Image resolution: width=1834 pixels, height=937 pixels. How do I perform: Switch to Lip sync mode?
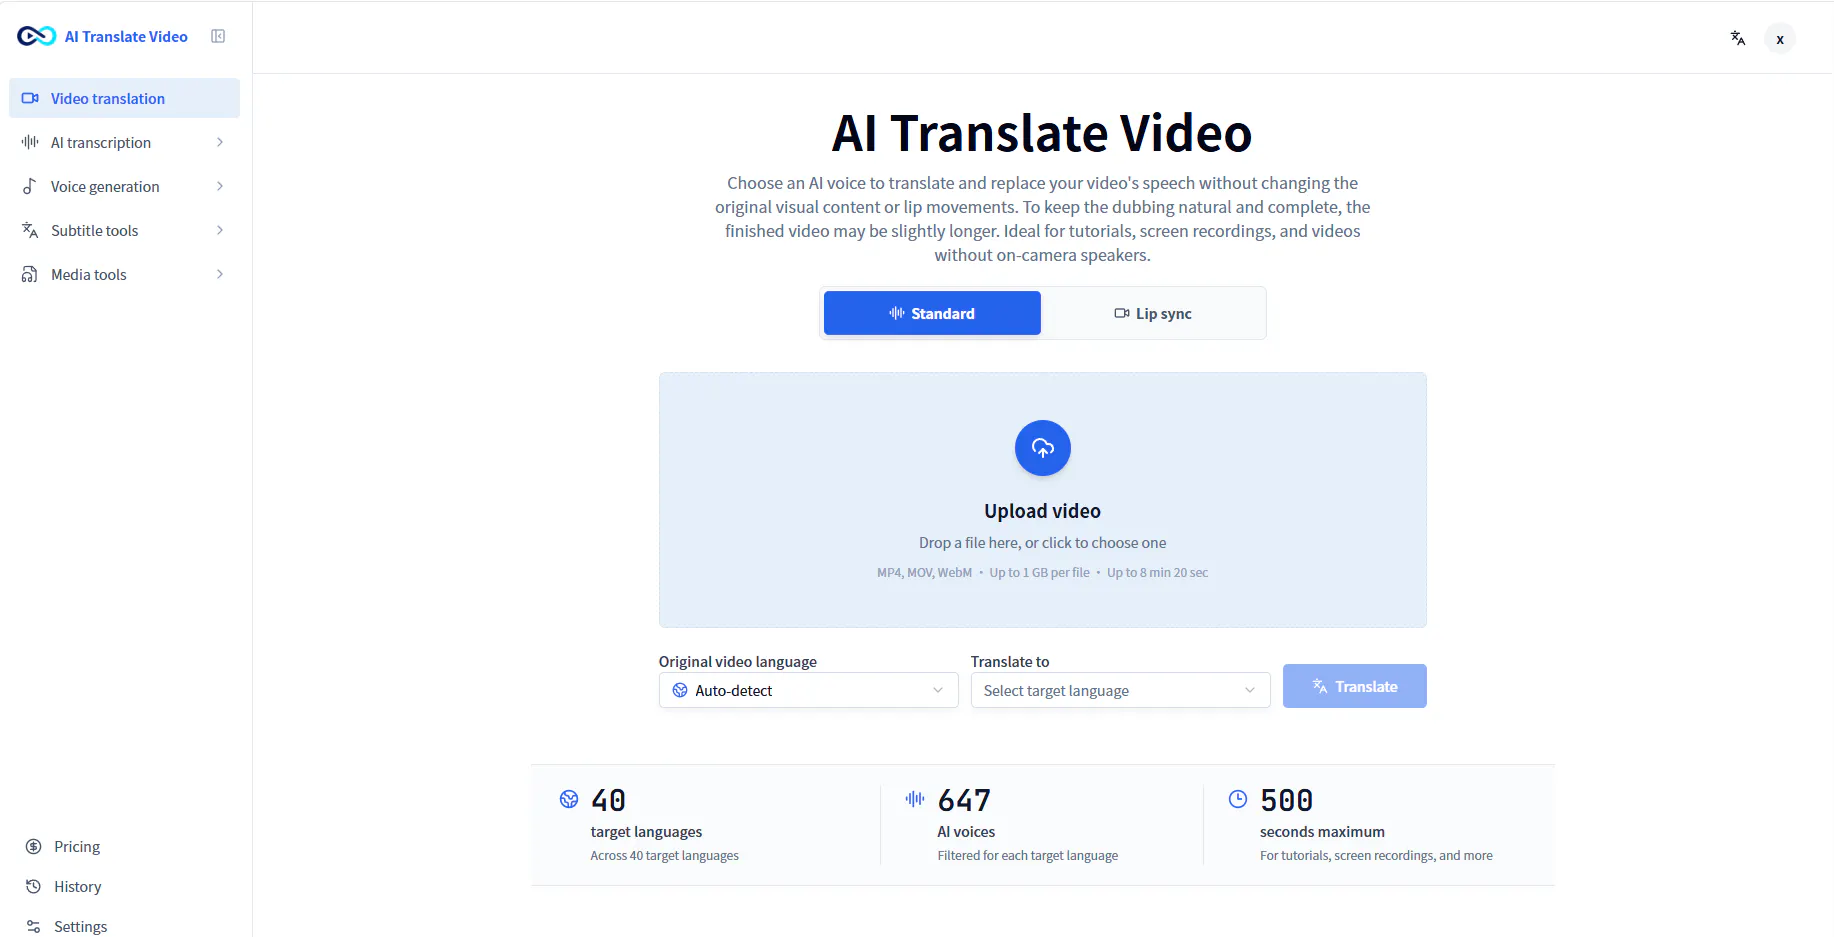1153,313
